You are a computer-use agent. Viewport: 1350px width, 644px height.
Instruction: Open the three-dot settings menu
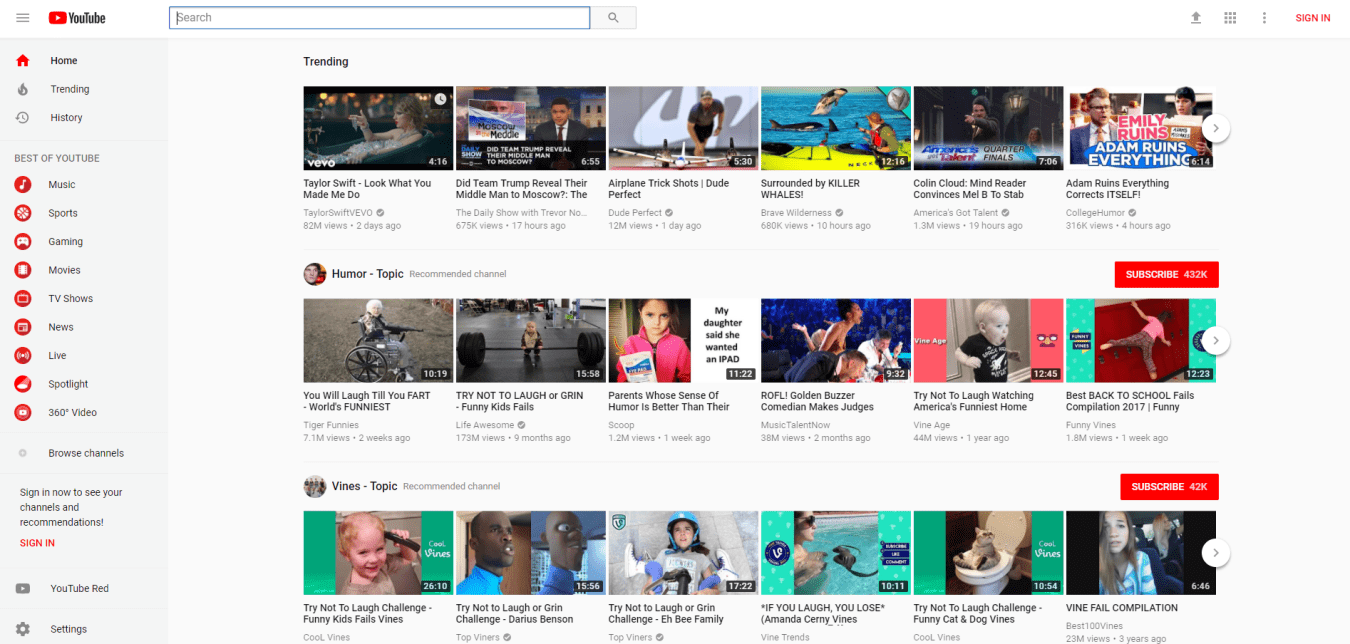tap(1264, 18)
